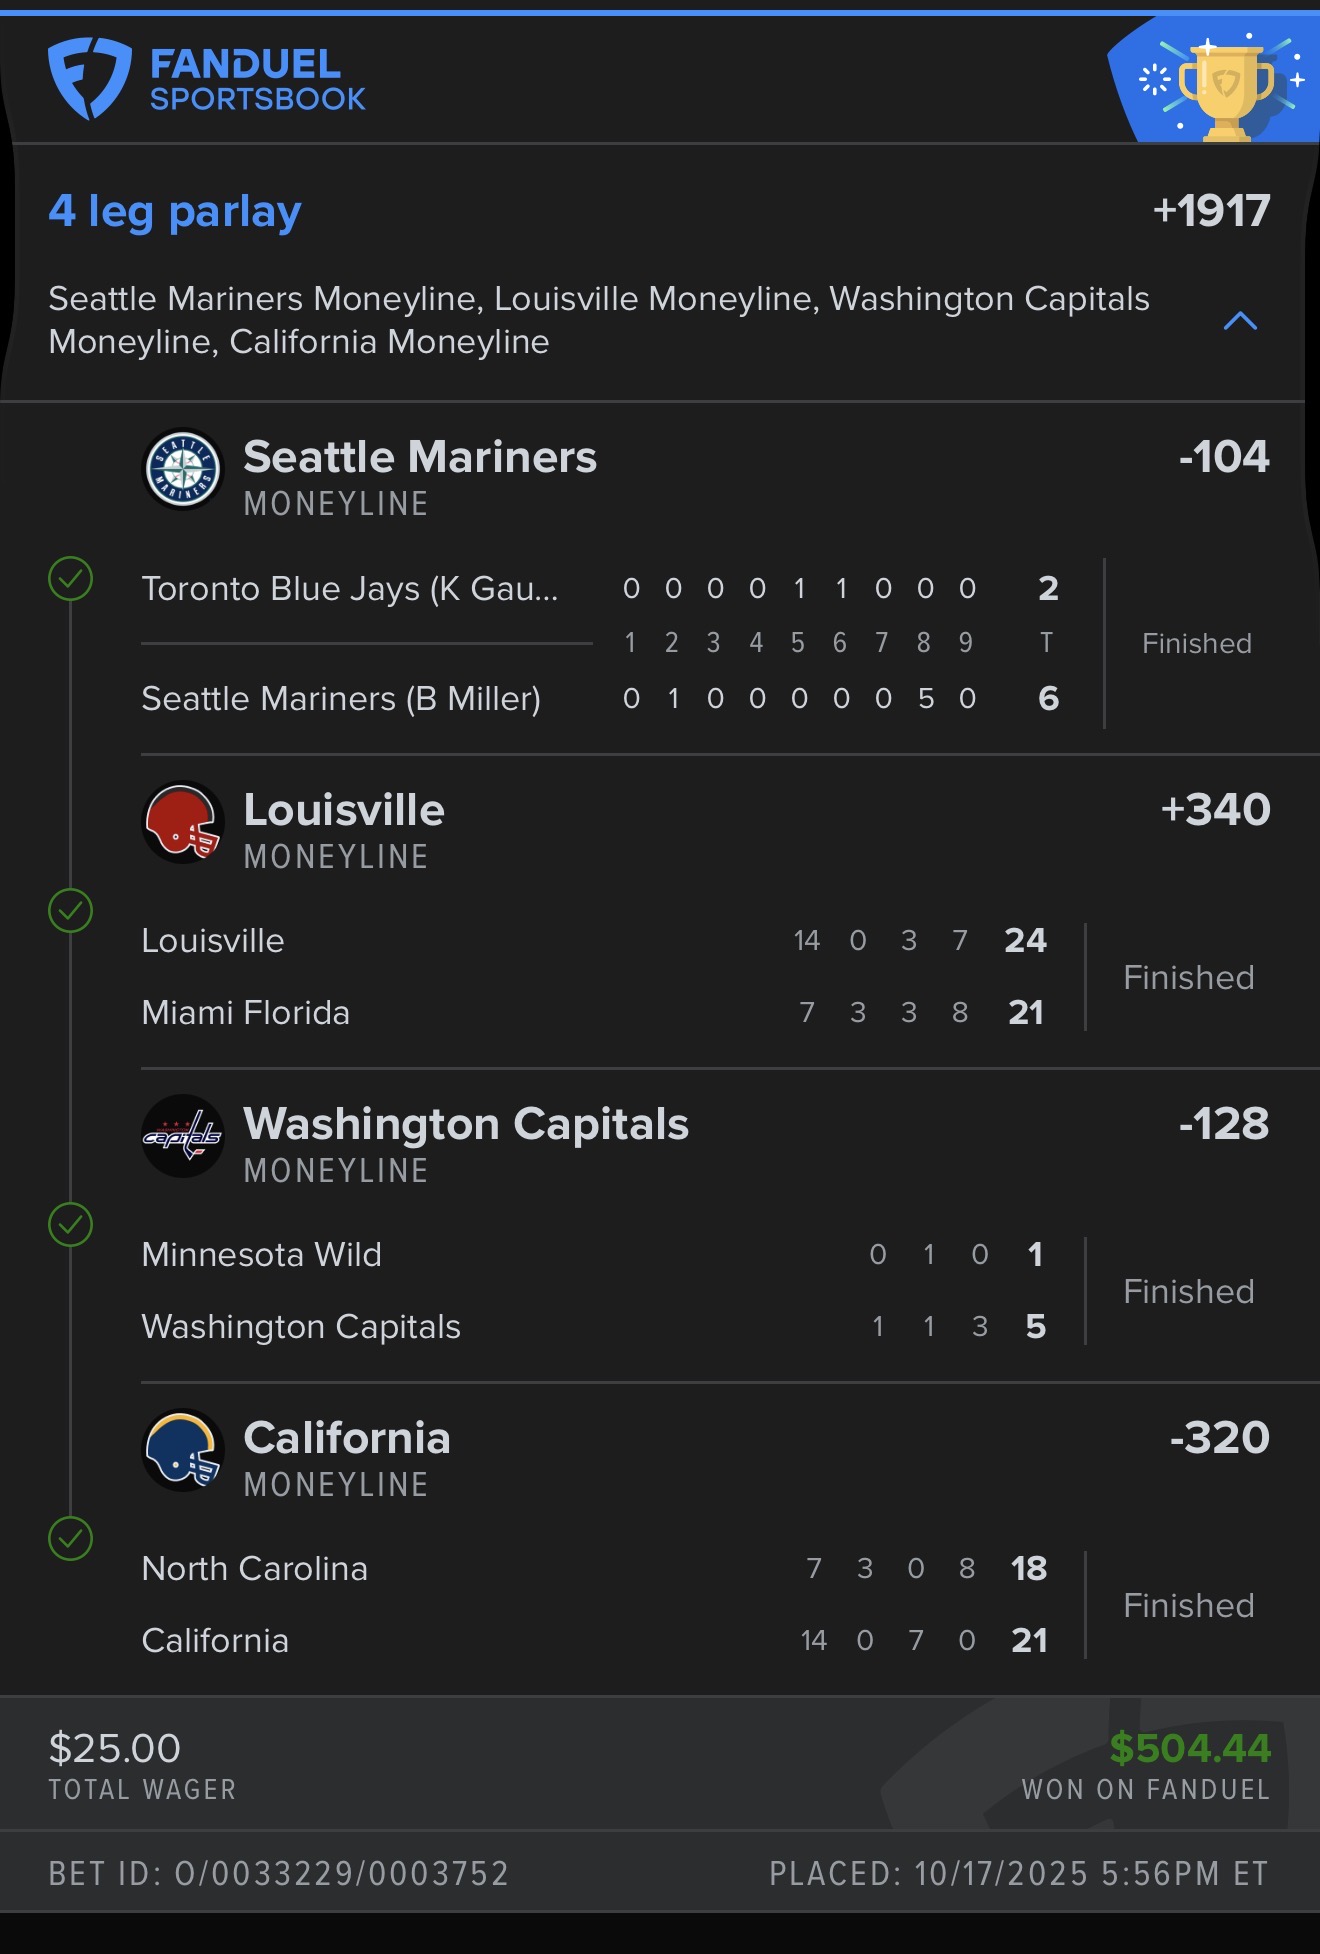Click green checkmark beside Louisville leg
1320x1954 pixels.
click(x=71, y=911)
